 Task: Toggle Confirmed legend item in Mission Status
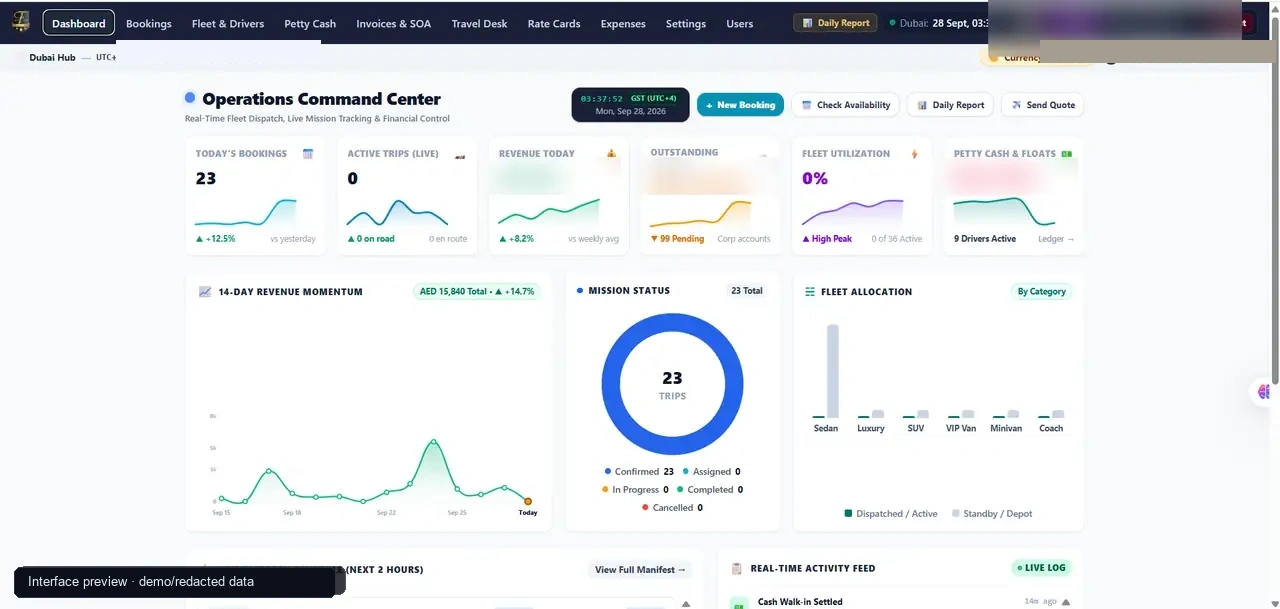(x=639, y=472)
